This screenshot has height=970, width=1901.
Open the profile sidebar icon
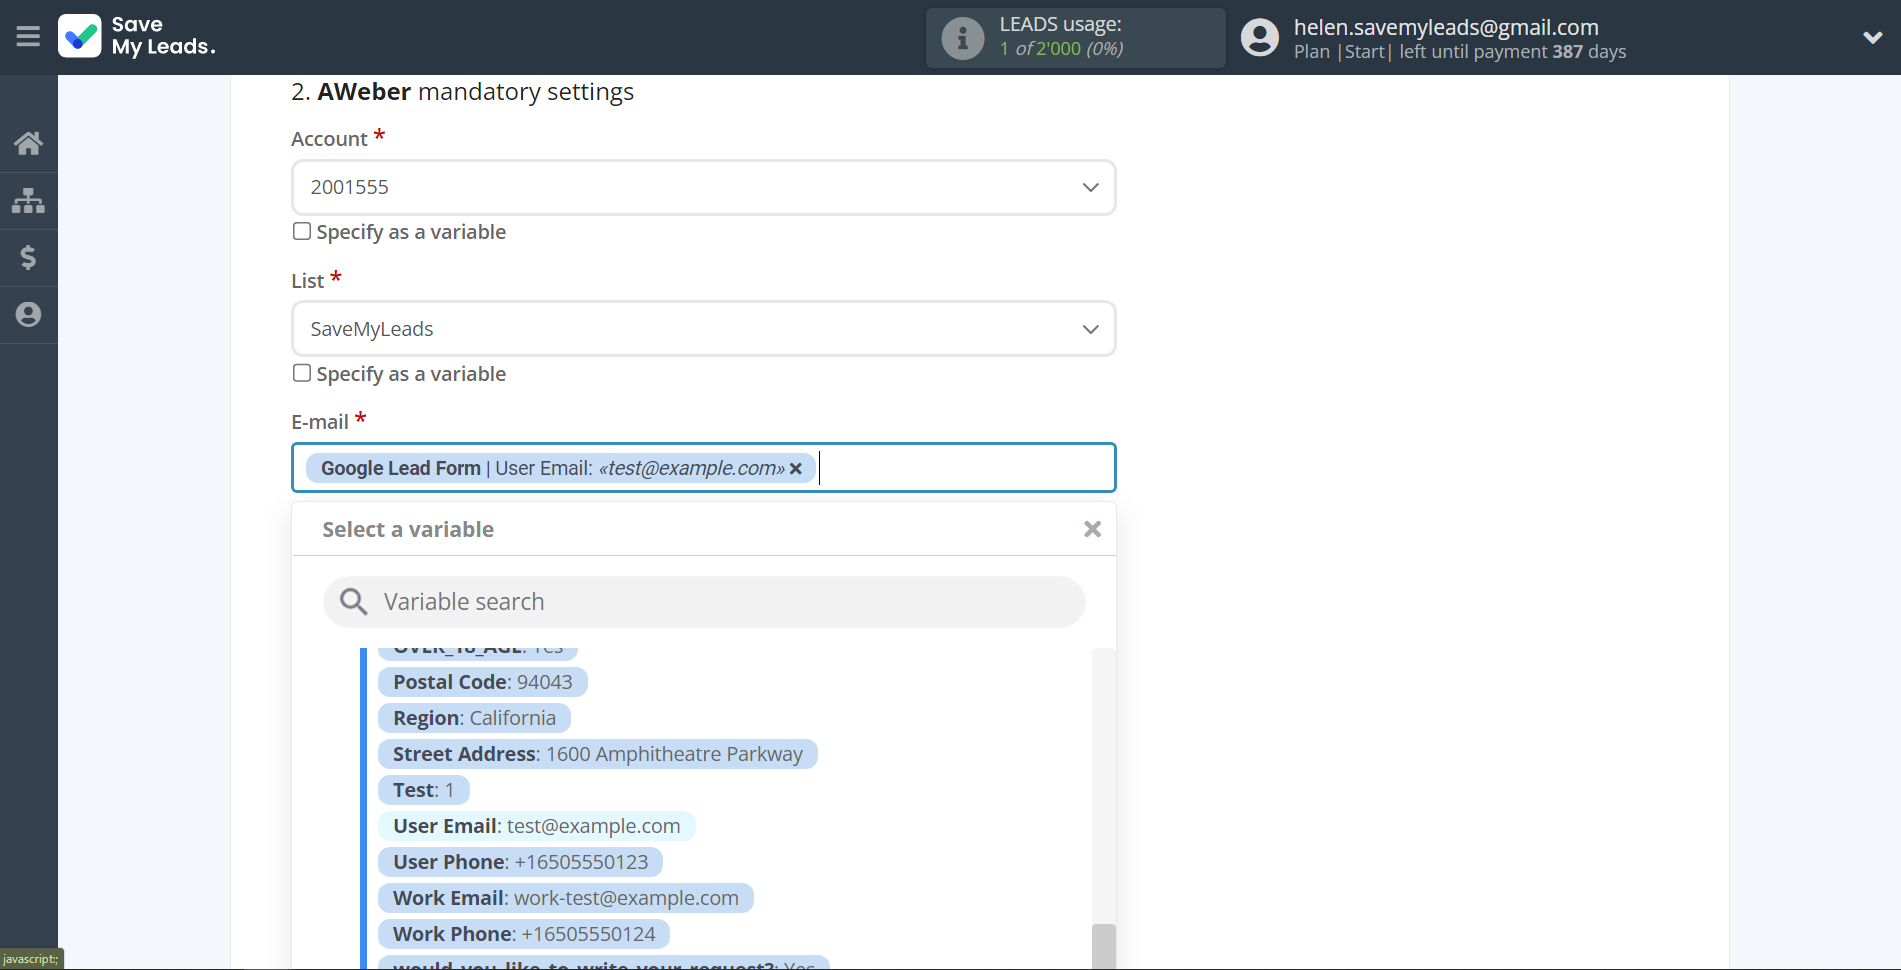tap(28, 315)
